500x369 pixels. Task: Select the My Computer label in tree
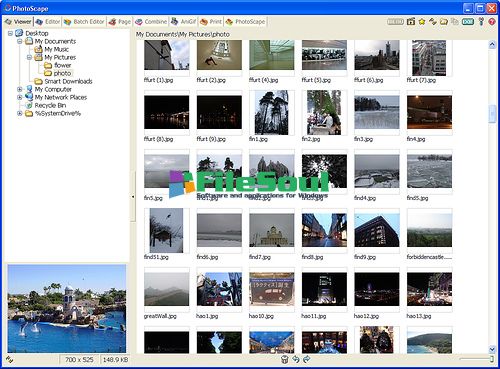click(x=53, y=89)
